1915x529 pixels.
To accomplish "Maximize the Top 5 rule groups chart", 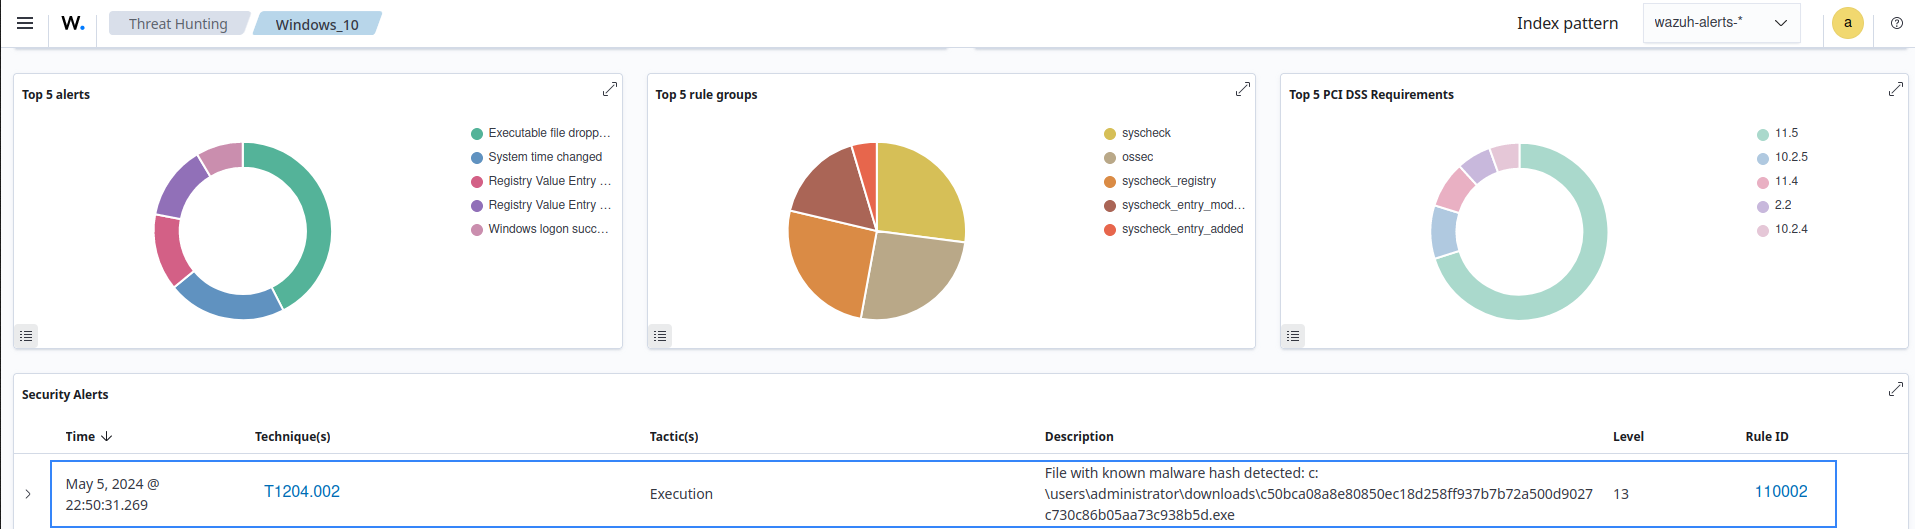I will point(1242,90).
